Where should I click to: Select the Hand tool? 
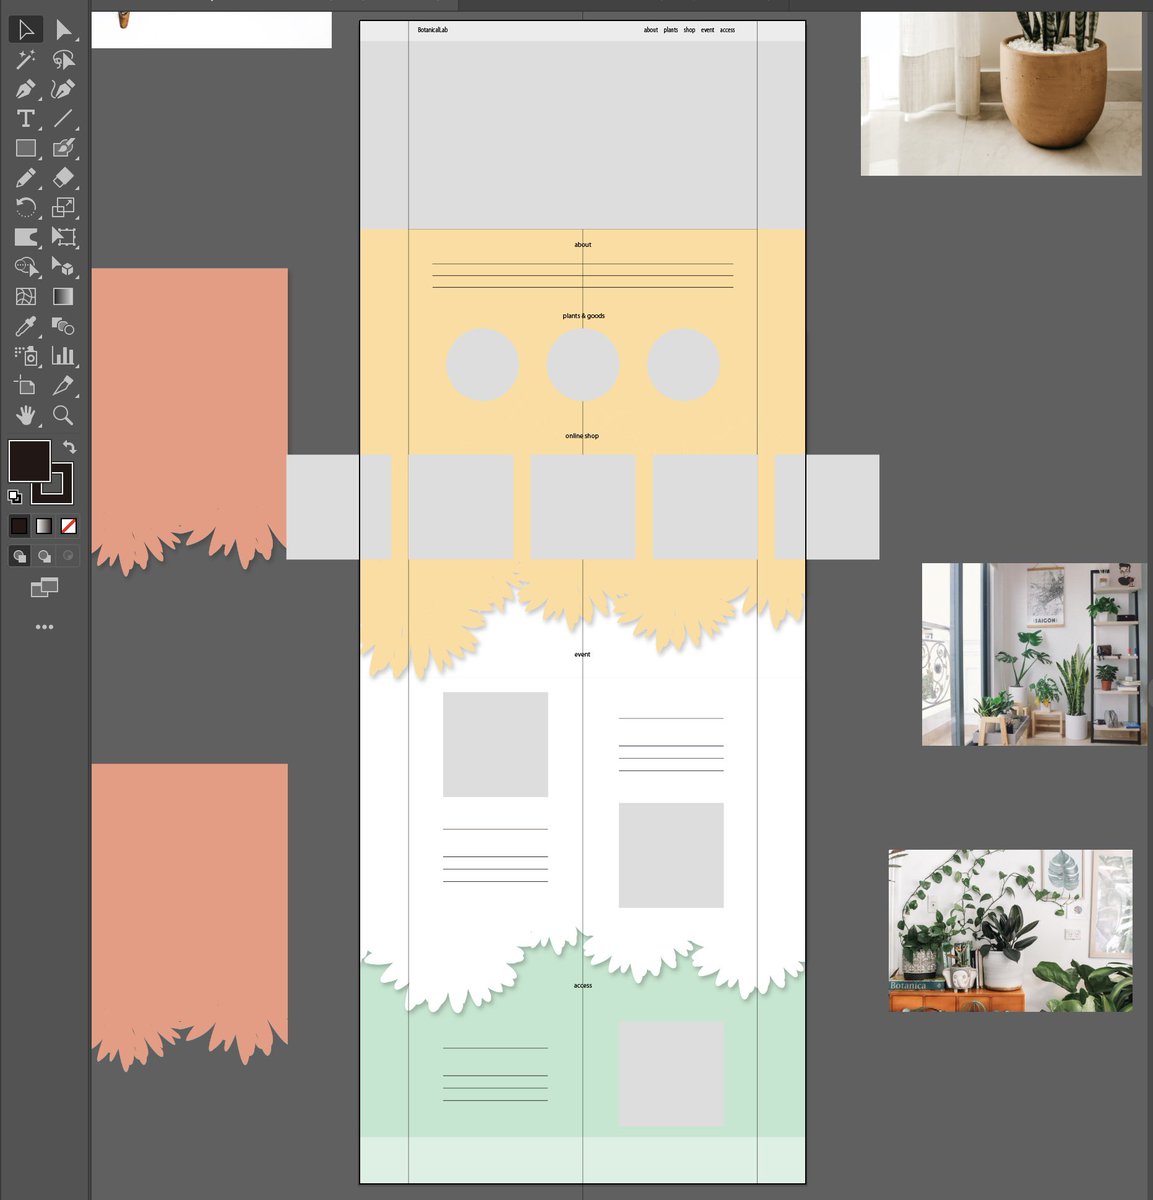tap(26, 415)
